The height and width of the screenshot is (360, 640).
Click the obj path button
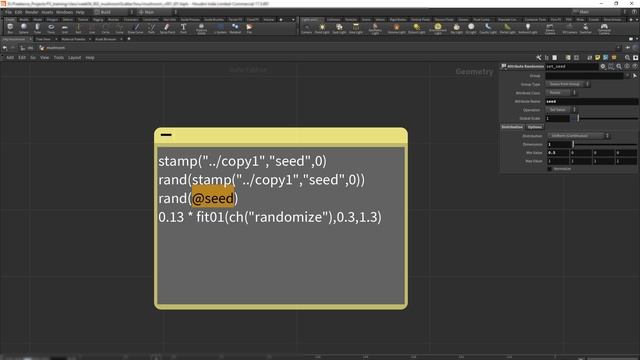tap(27, 48)
